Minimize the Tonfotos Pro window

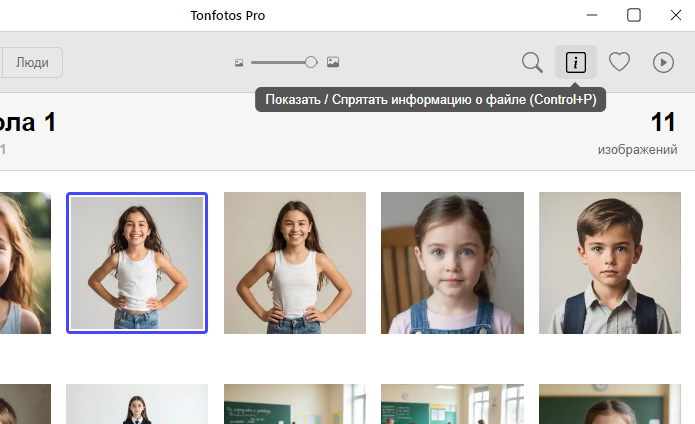587,15
